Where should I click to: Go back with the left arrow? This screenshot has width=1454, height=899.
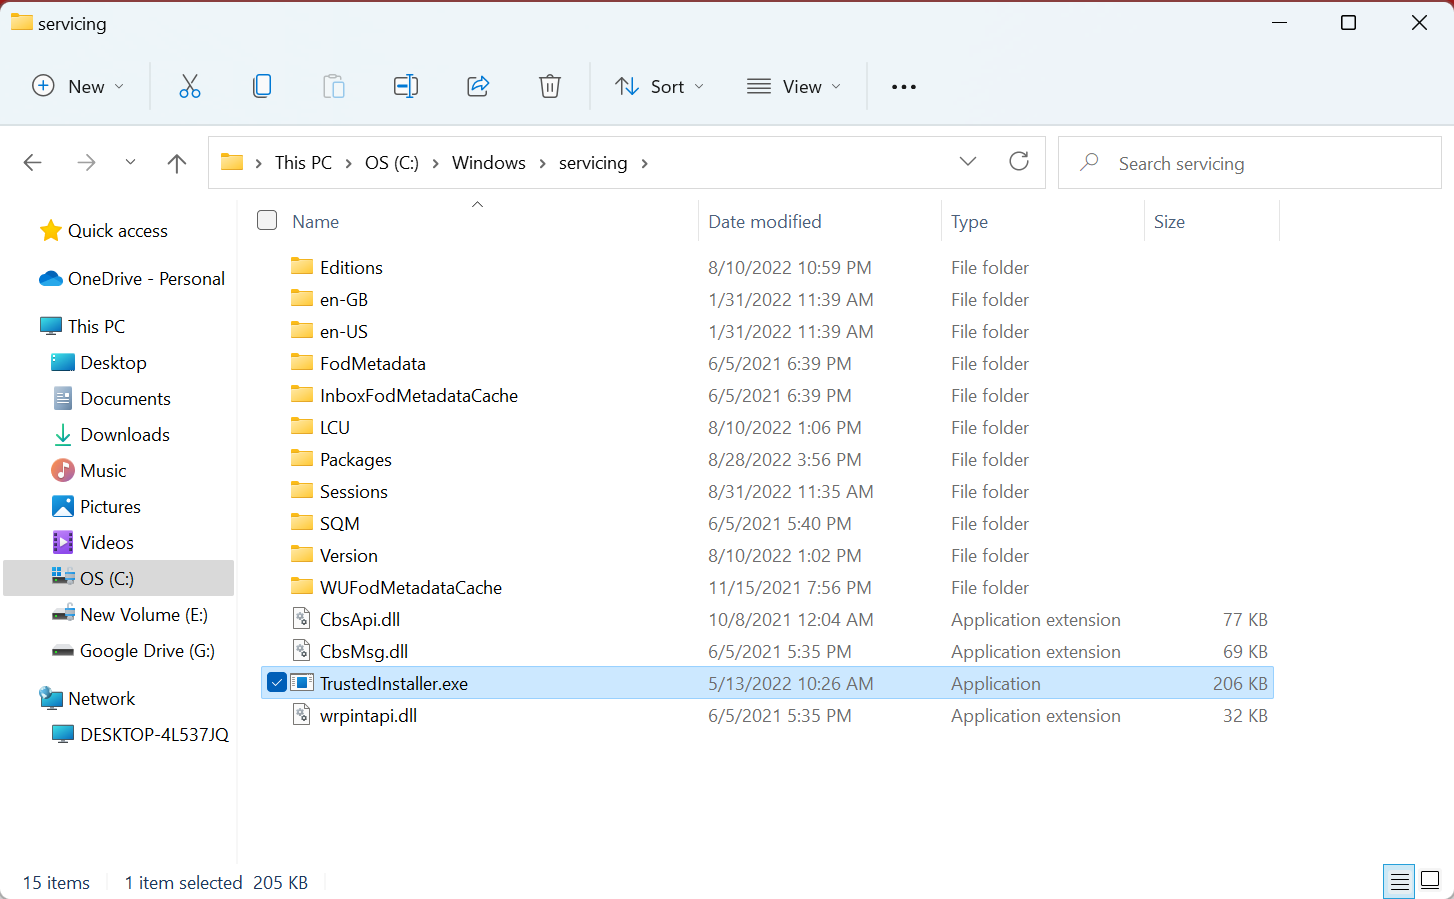(33, 162)
